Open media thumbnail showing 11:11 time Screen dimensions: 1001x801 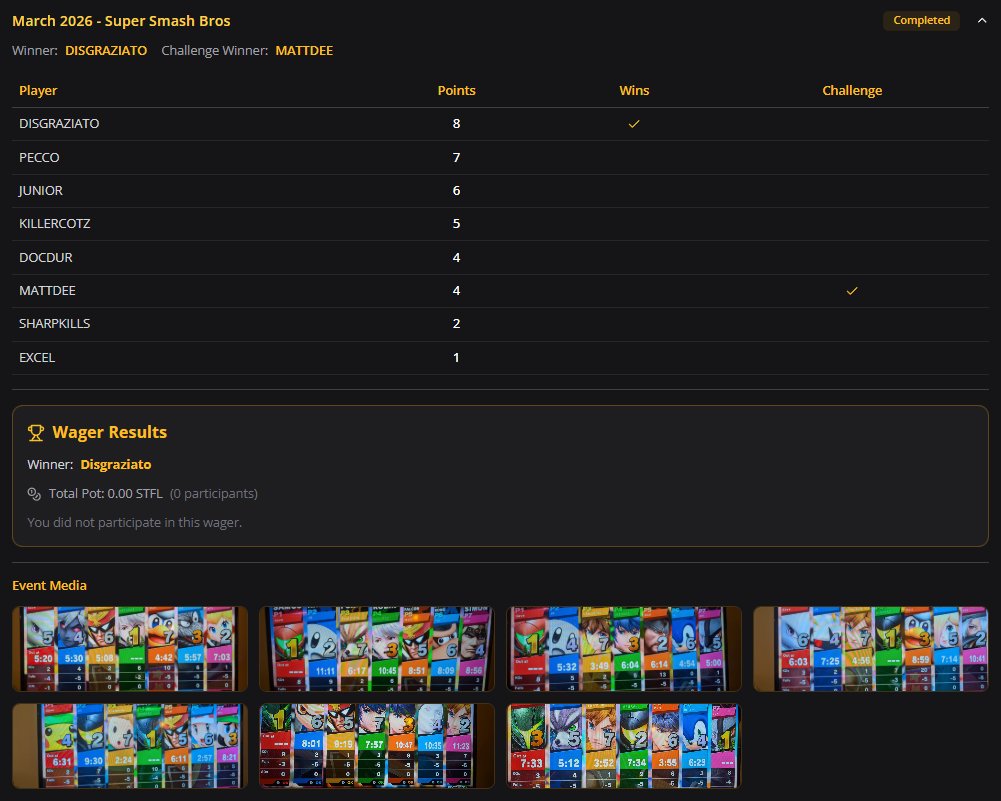(377, 649)
